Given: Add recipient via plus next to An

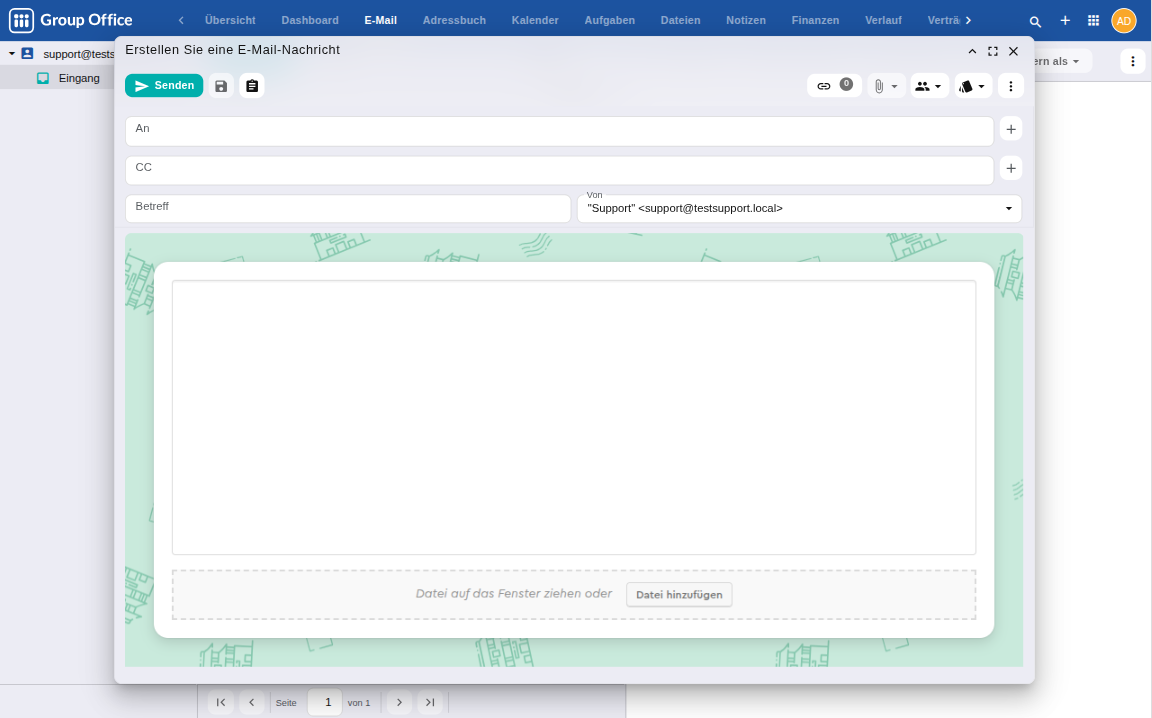Looking at the screenshot, I should (1011, 129).
